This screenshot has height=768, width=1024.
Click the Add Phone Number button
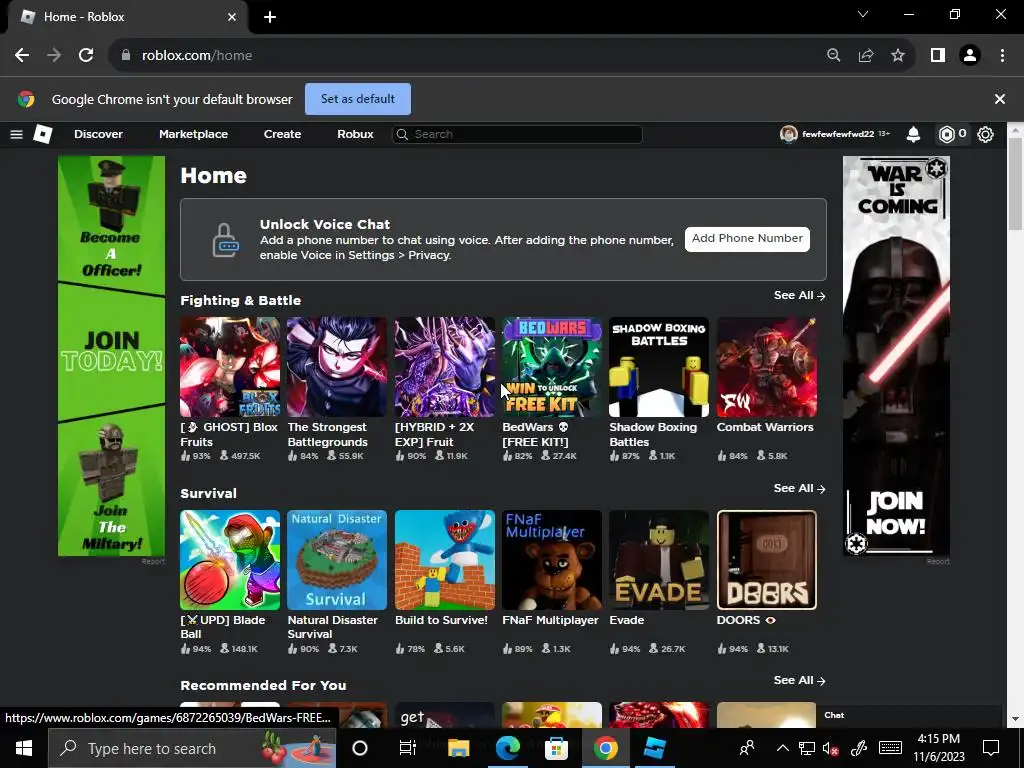[747, 239]
